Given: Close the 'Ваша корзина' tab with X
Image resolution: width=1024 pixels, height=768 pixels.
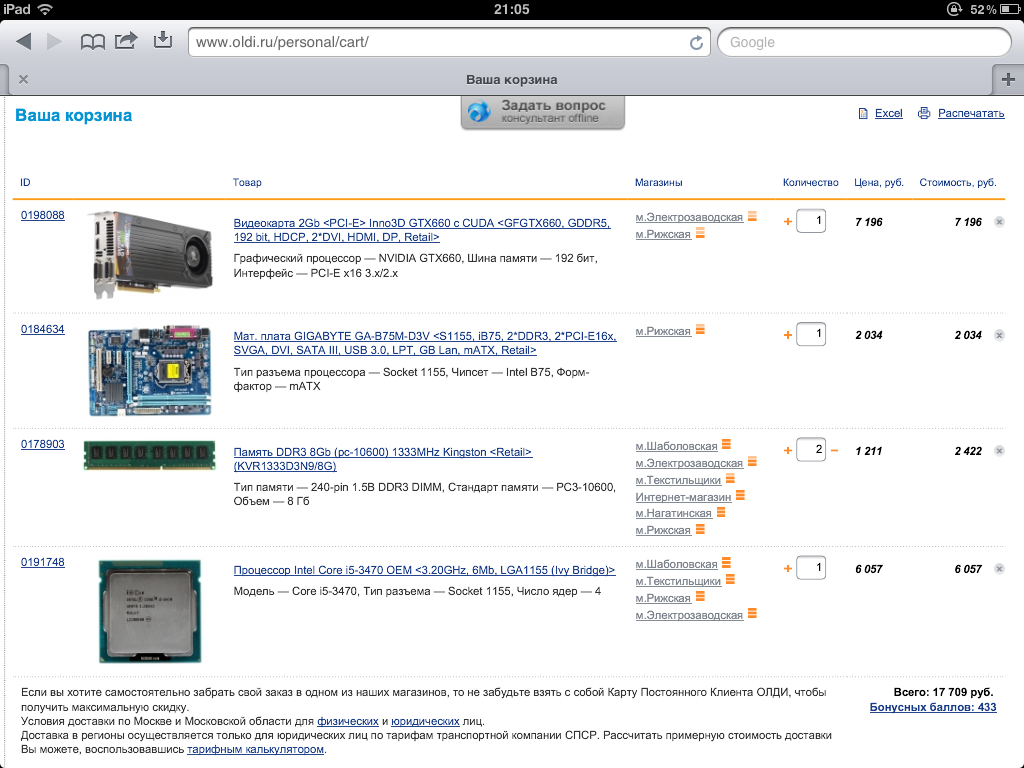Looking at the screenshot, I should click(x=24, y=79).
